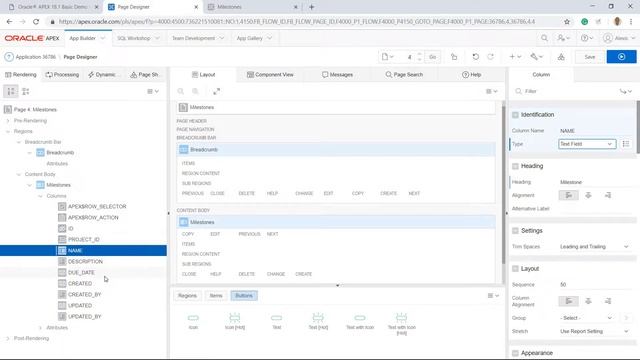The image size is (640, 360).
Task: Switch to the Page Search tab
Action: (404, 75)
